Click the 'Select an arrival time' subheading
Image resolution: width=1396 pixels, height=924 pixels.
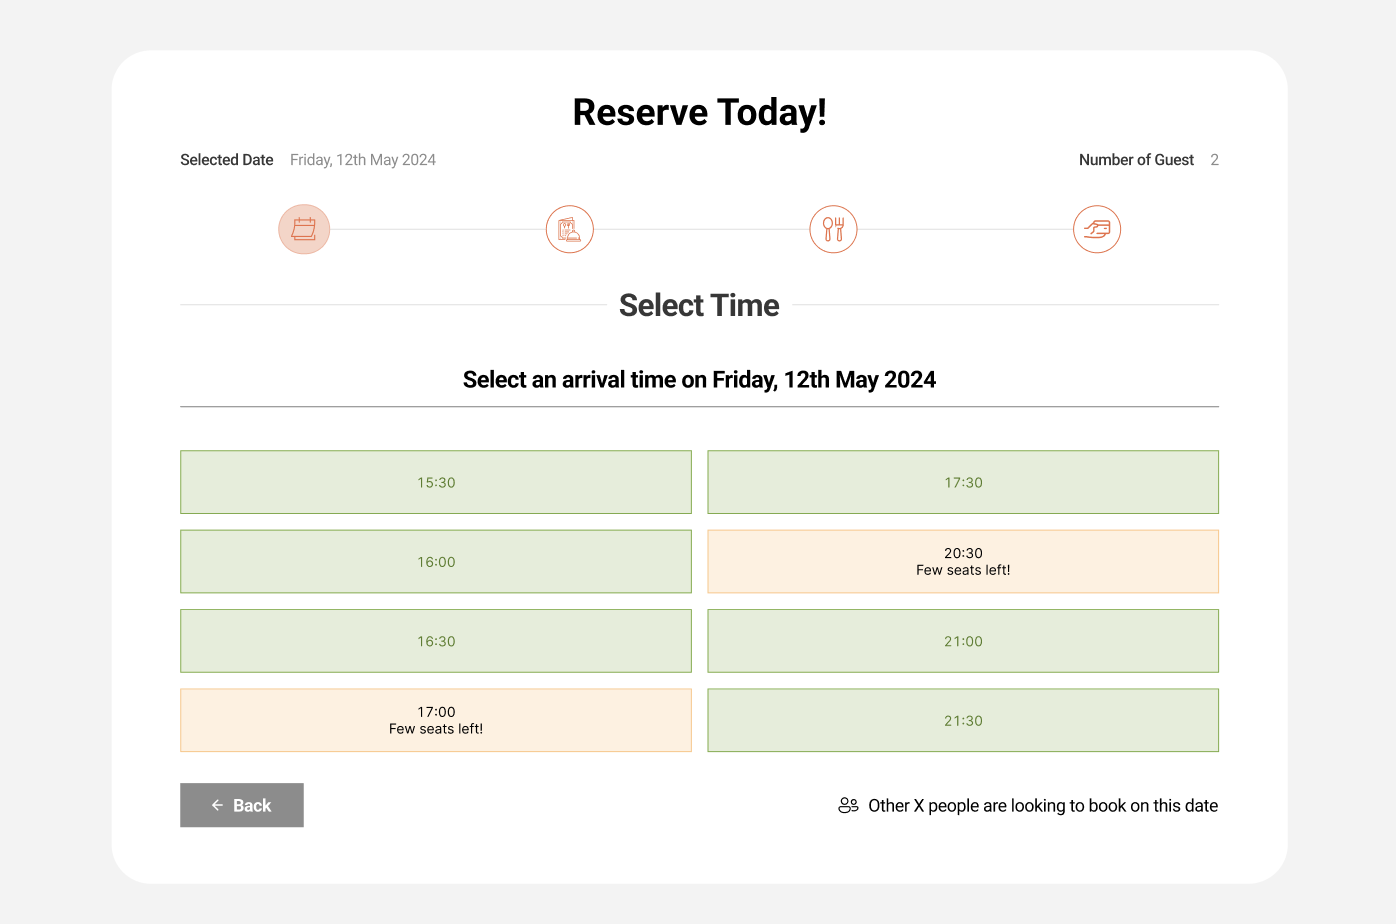coord(699,380)
